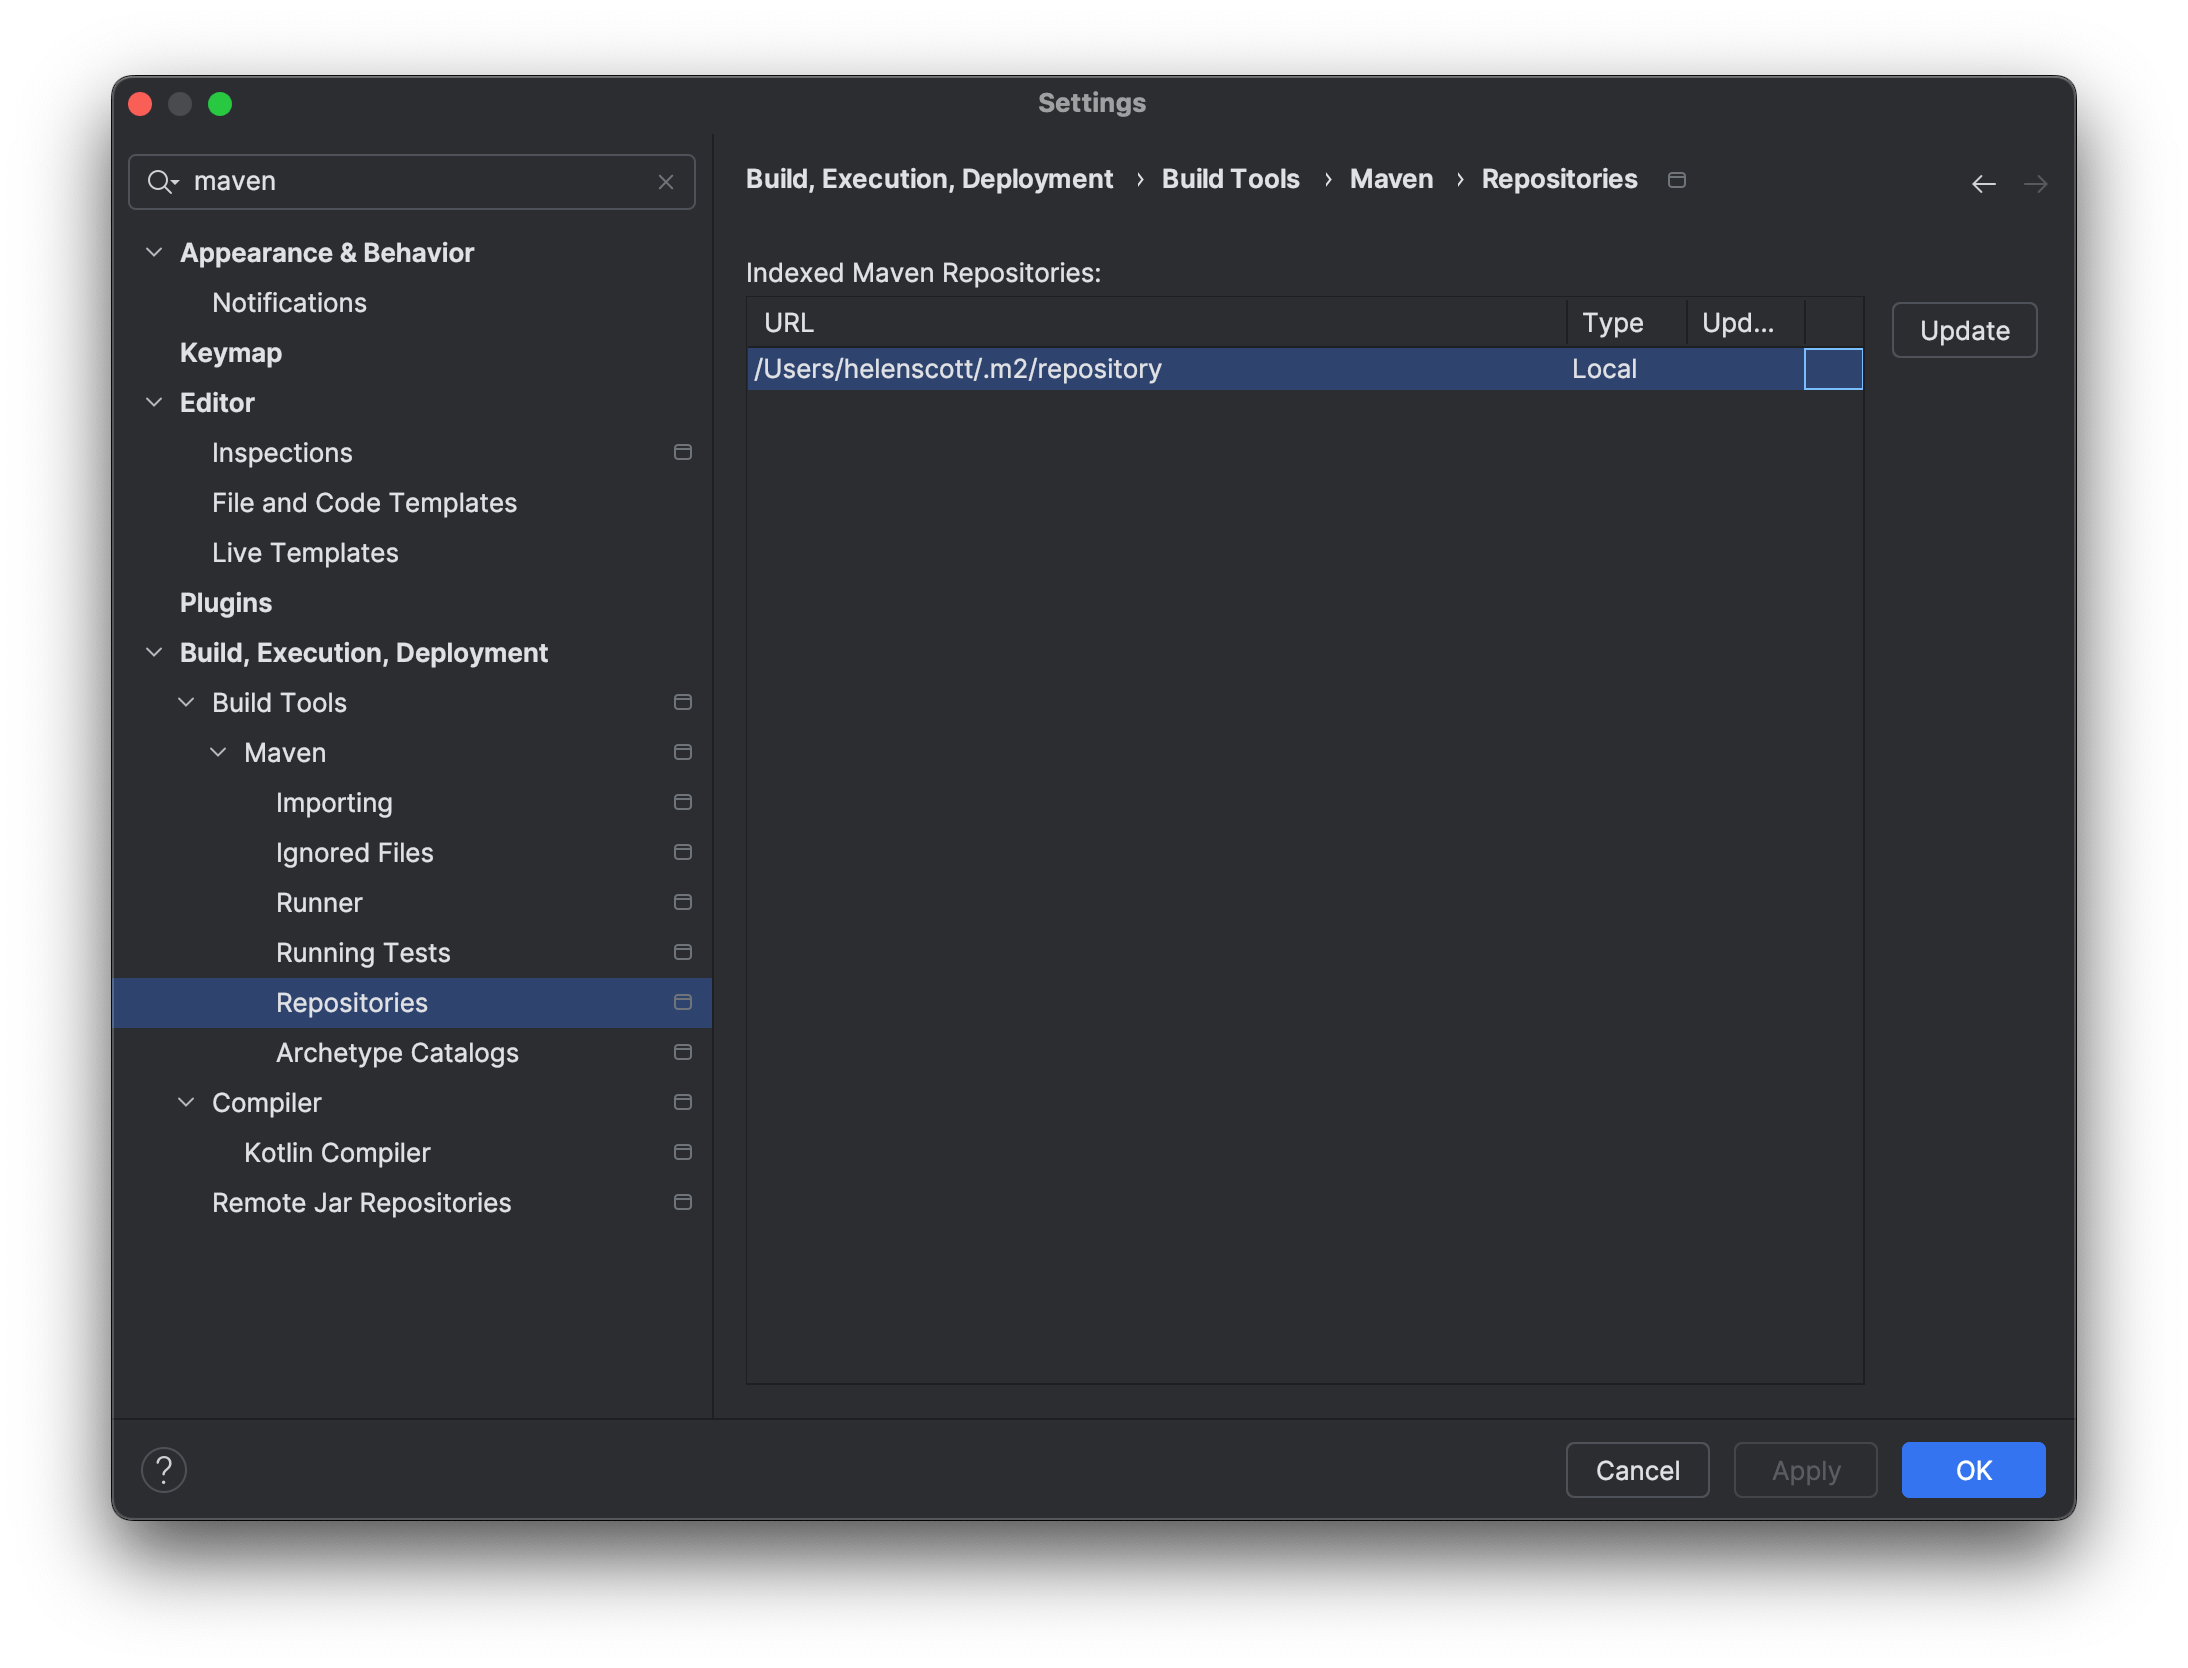Click the Update button for repository

click(x=1964, y=329)
